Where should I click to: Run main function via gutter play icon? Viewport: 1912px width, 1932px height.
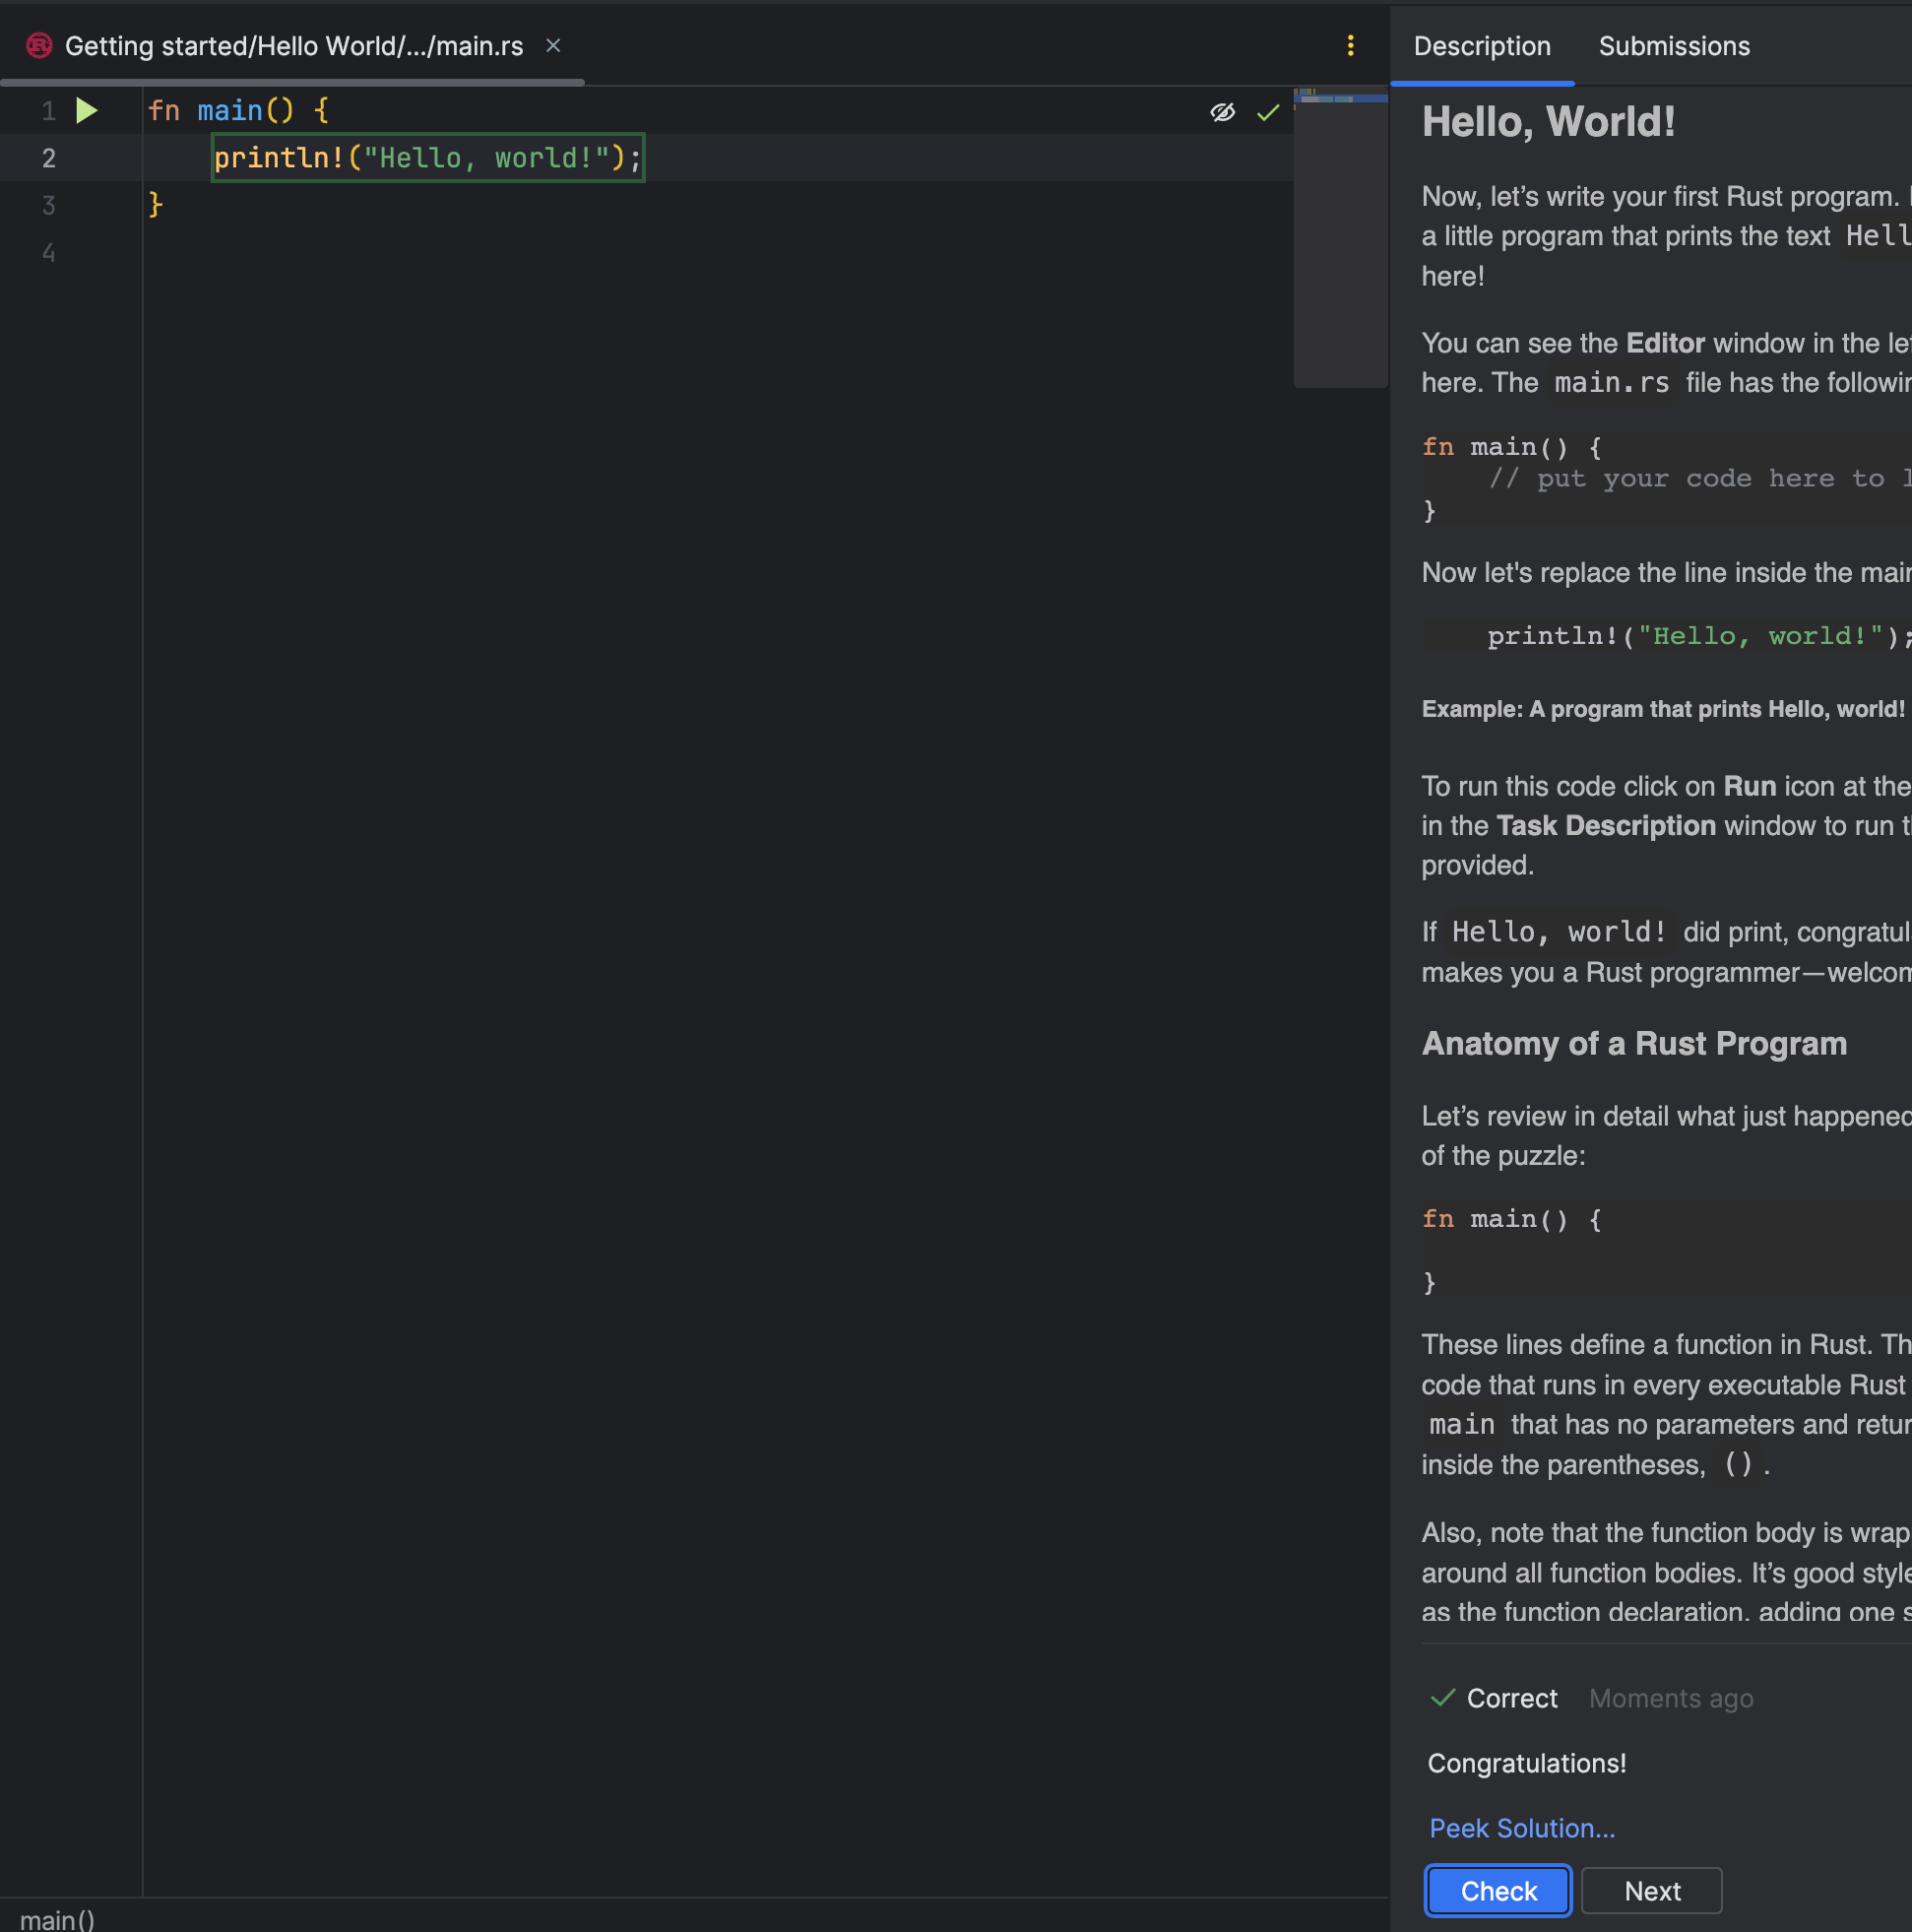pos(87,111)
